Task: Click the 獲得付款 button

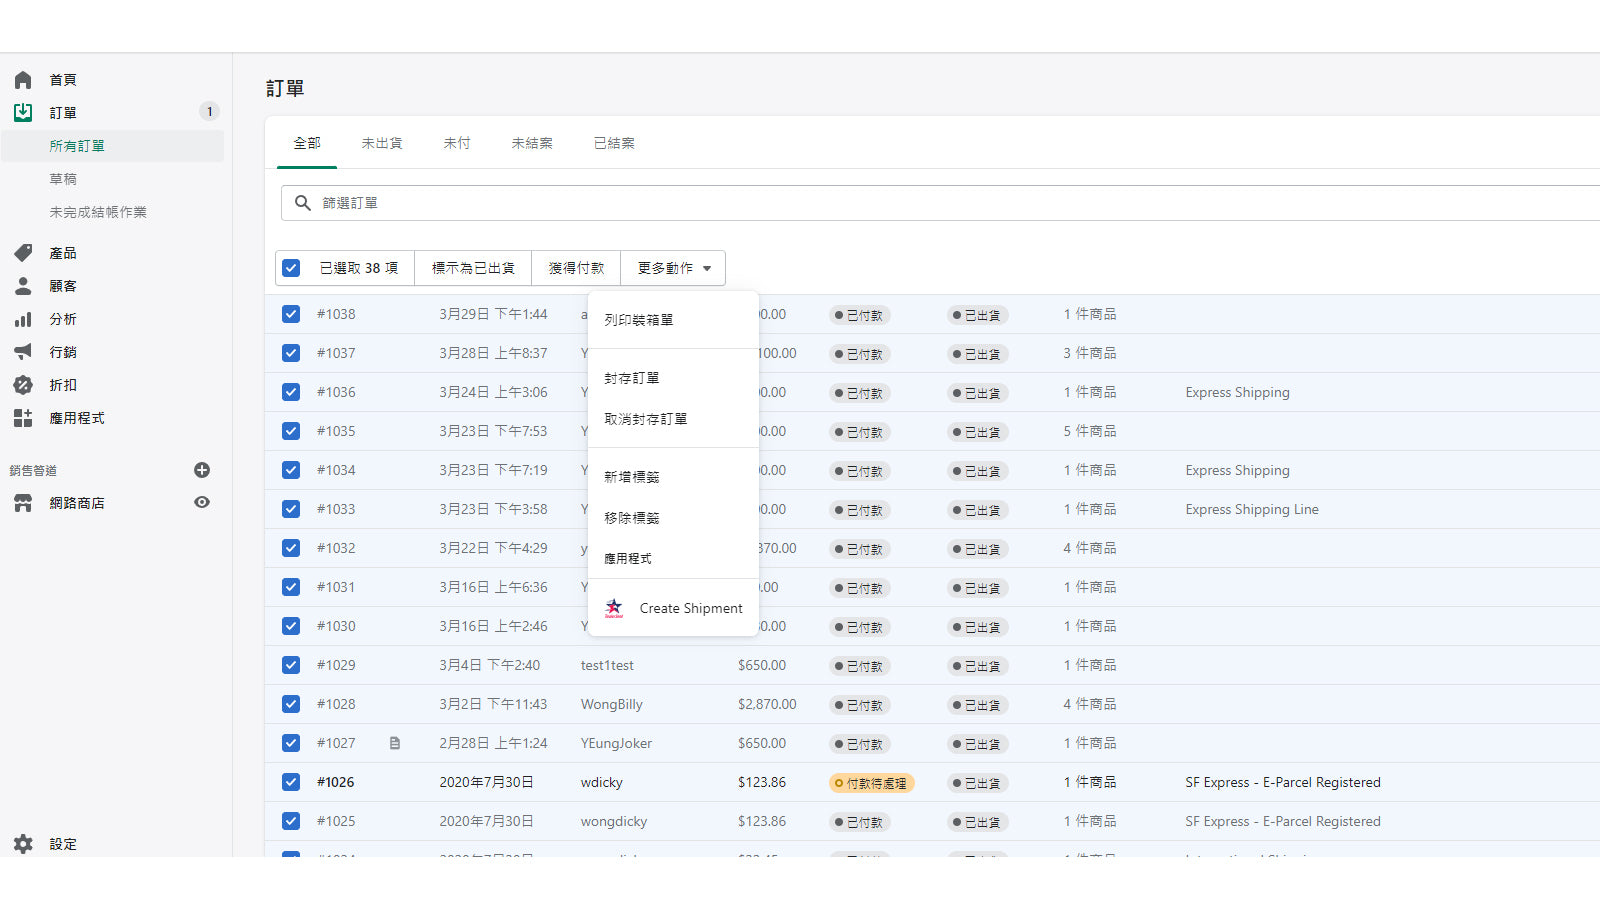Action: [576, 268]
